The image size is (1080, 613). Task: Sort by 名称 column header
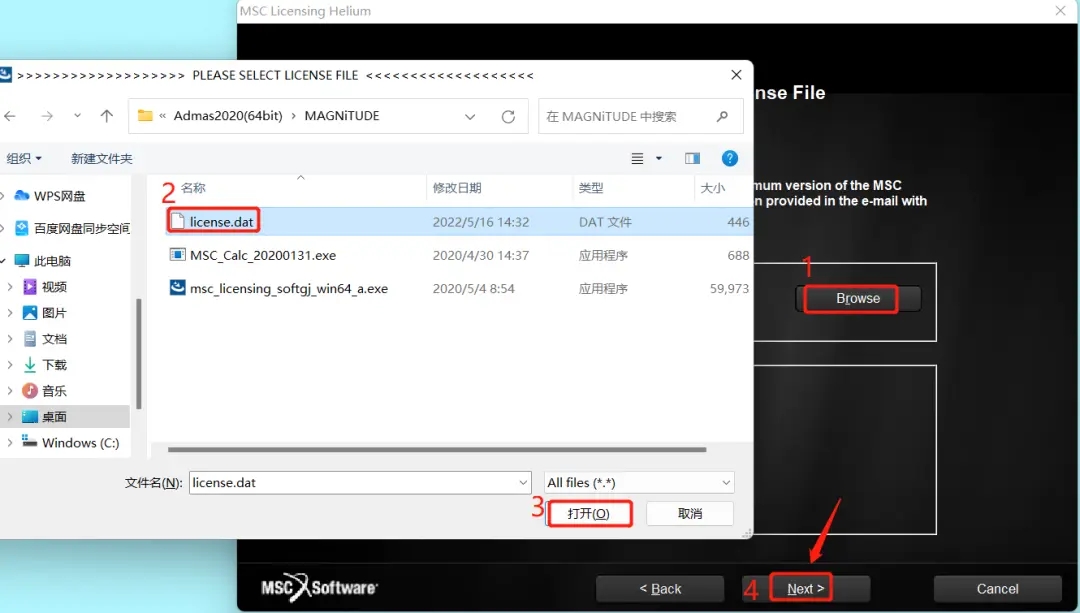(193, 187)
